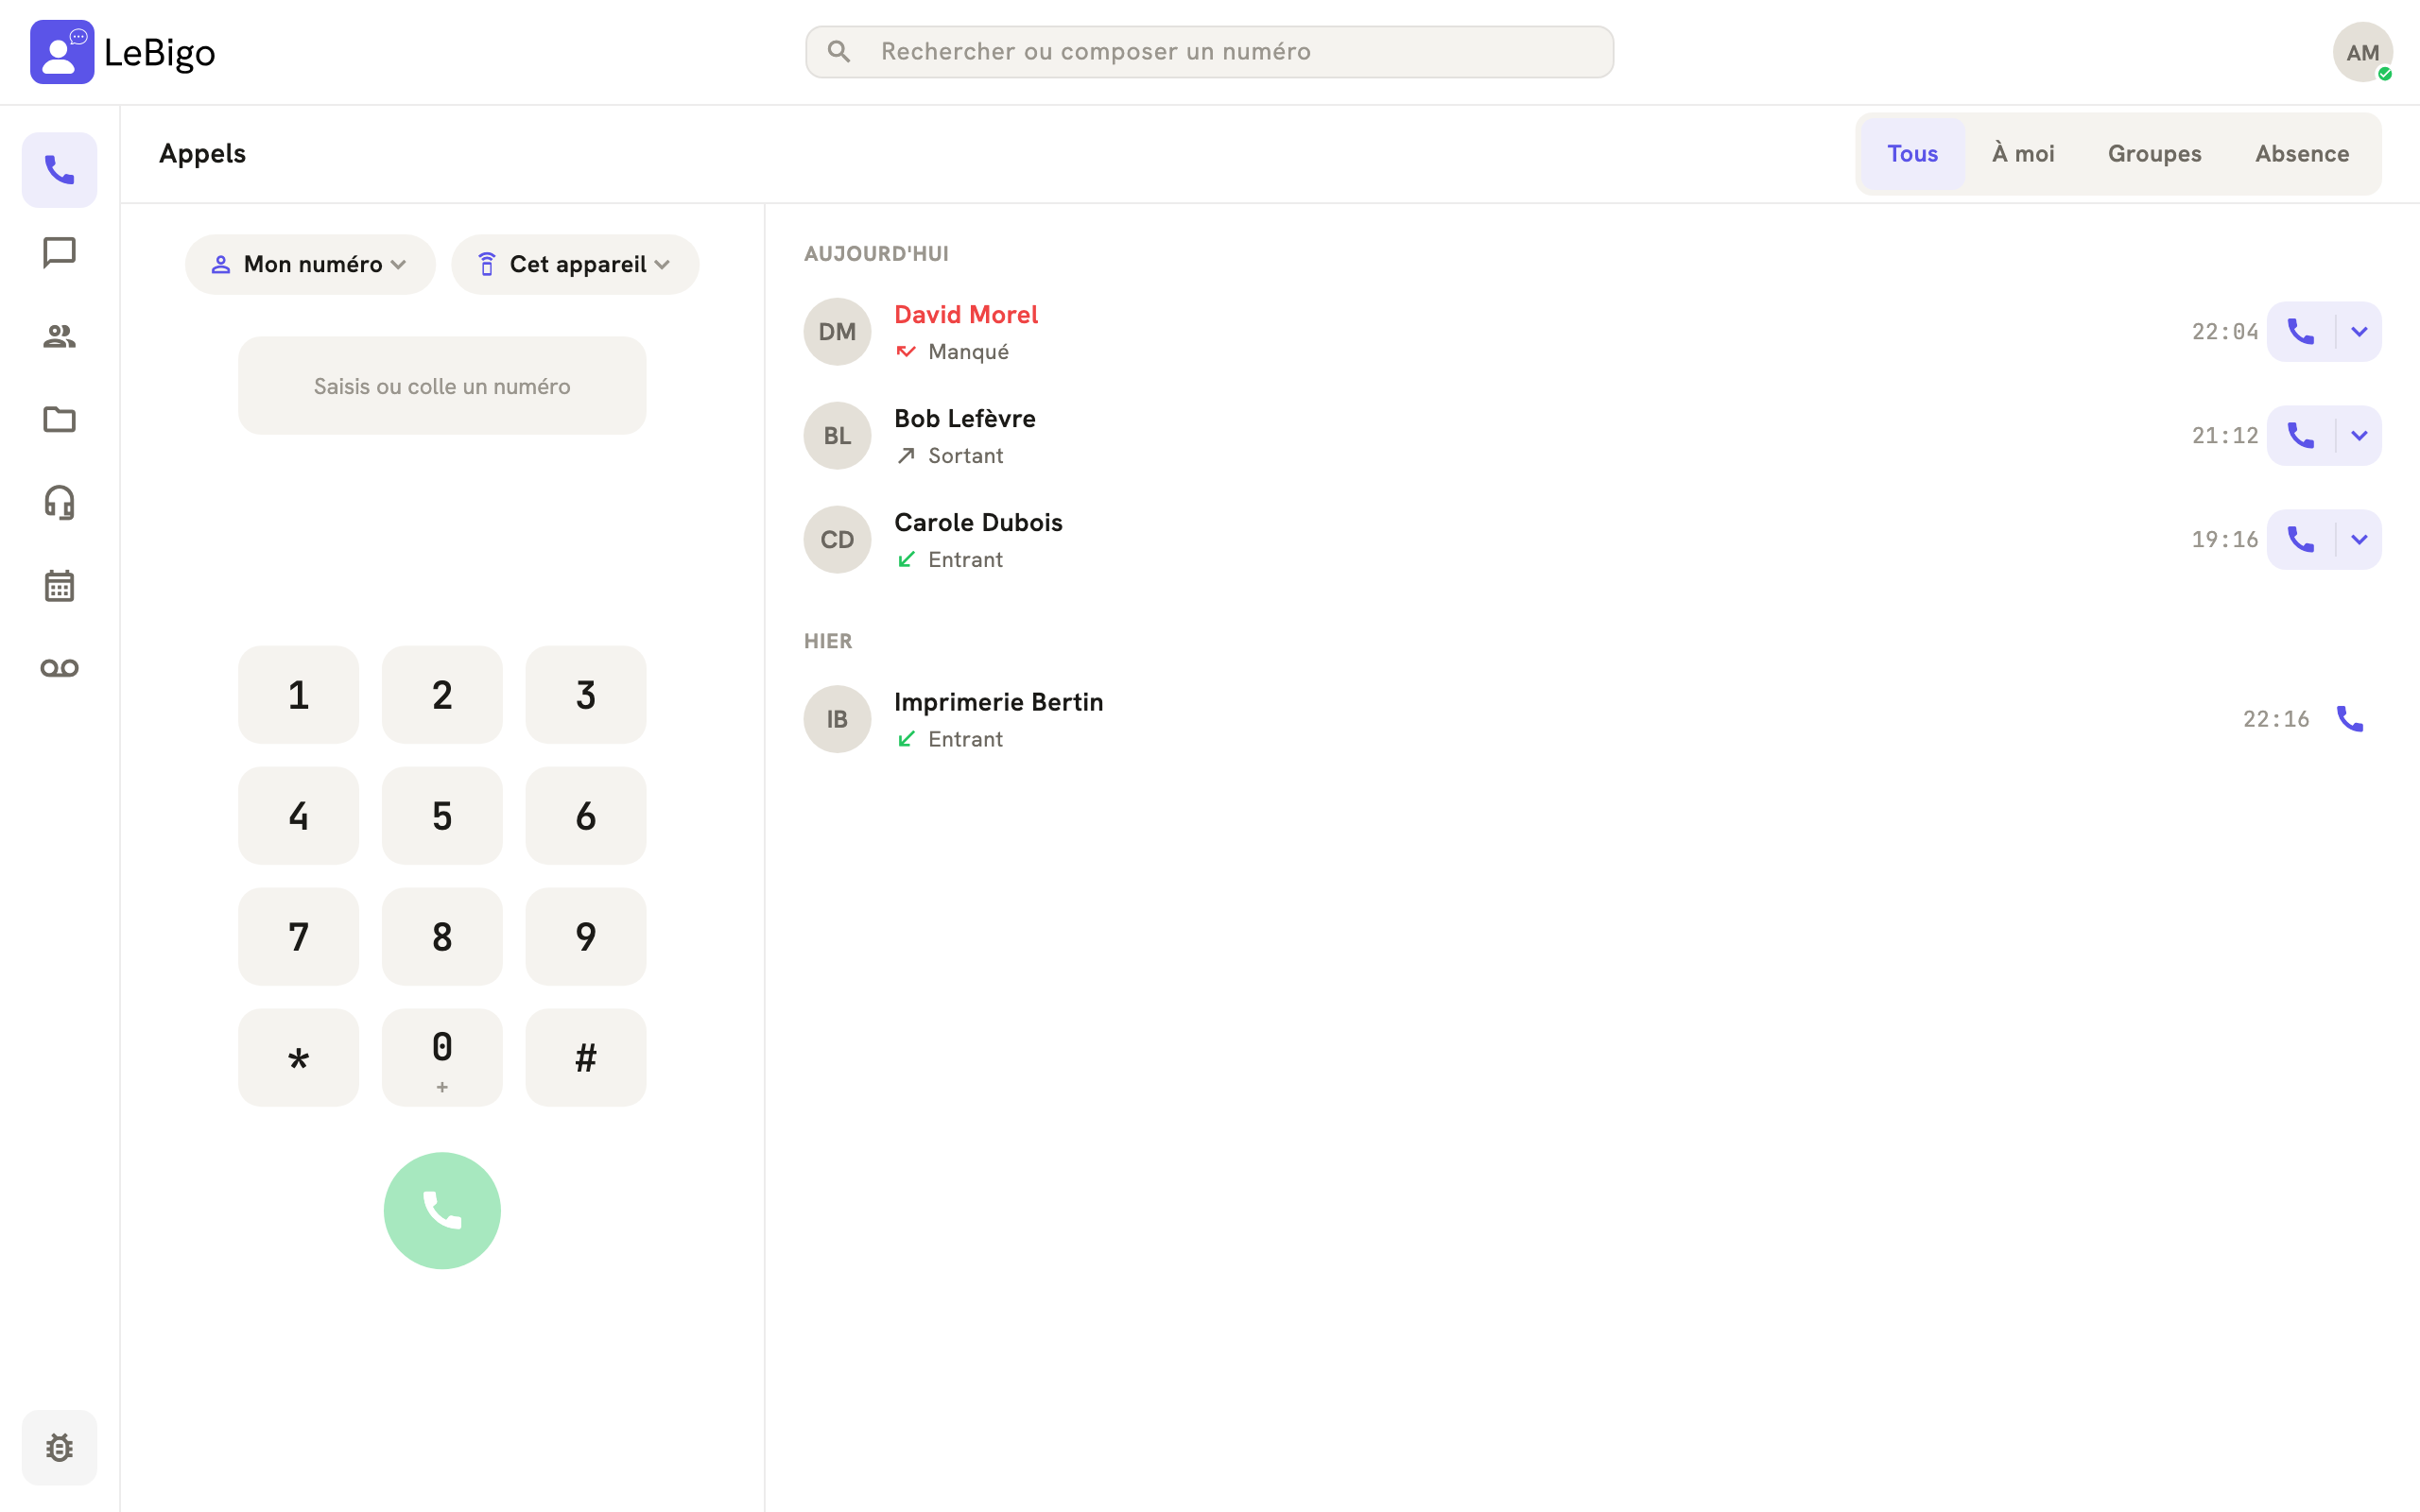Click the DM avatar of David Morel
Screen dimensions: 2420x1512
pos(837,332)
